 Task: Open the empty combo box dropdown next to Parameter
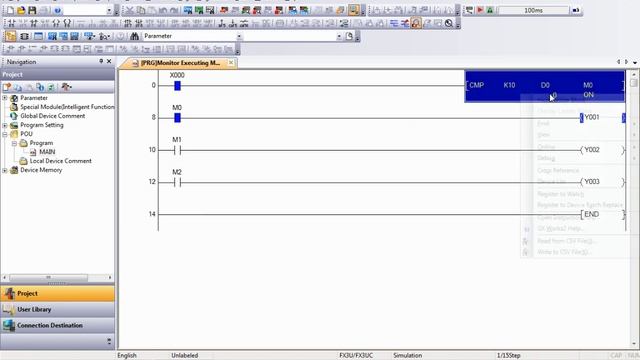pyautogui.click(x=339, y=36)
